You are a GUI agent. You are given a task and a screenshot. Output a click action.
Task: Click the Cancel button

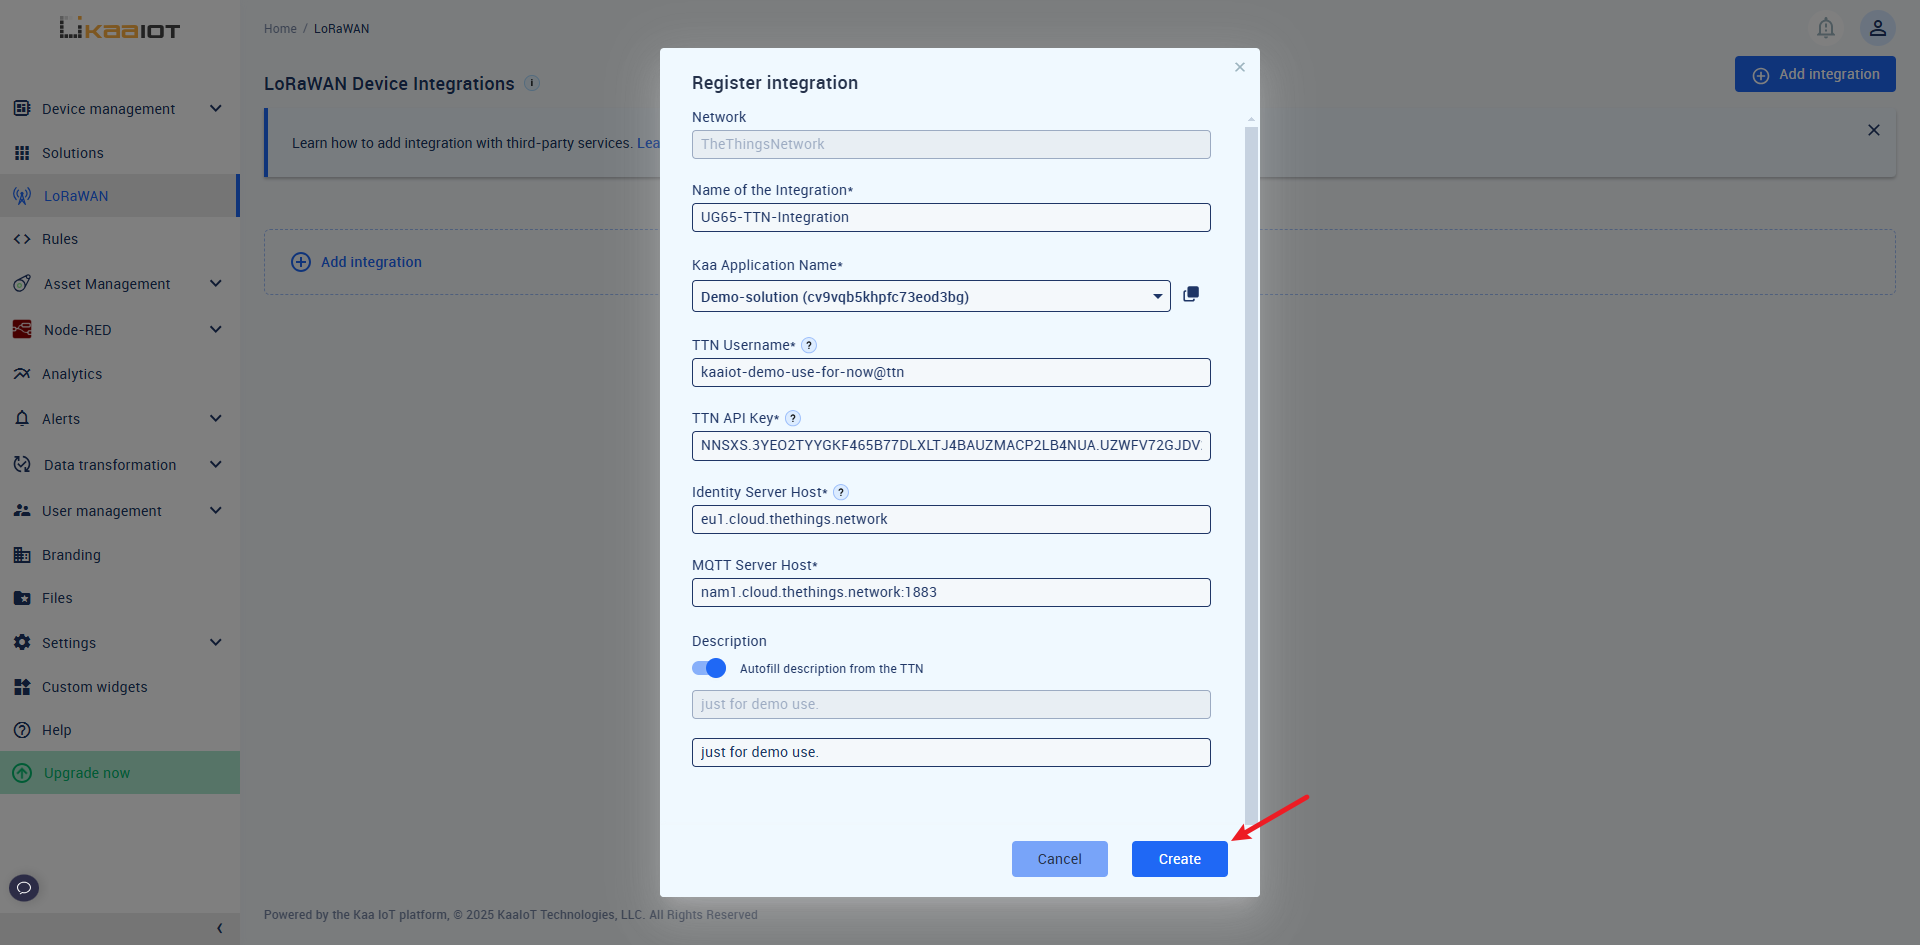tap(1060, 859)
